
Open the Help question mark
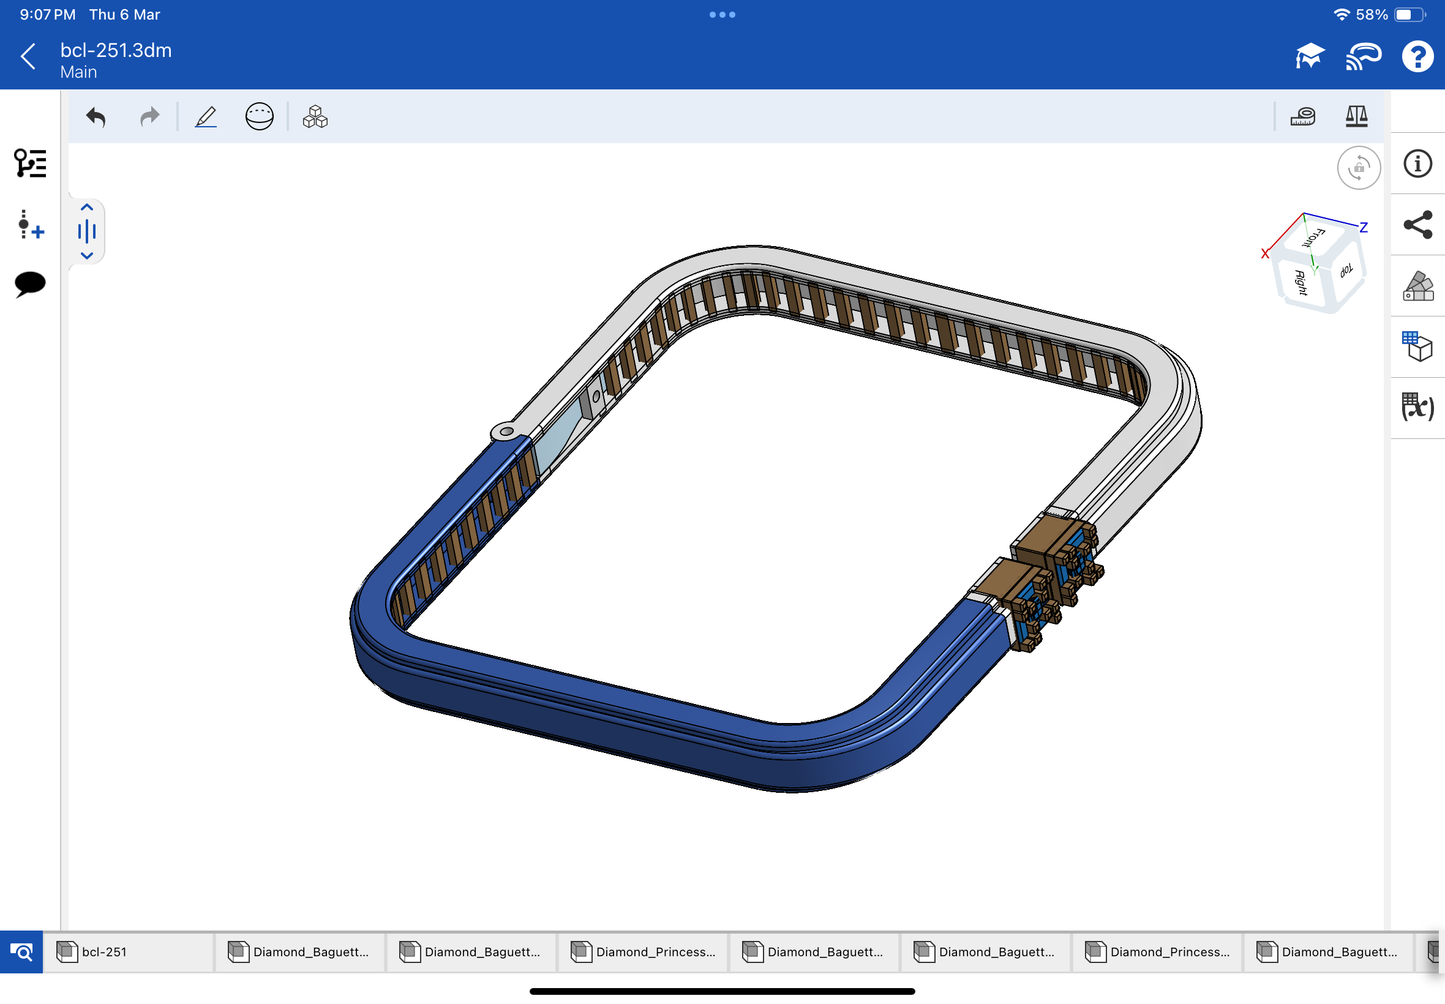click(1417, 57)
